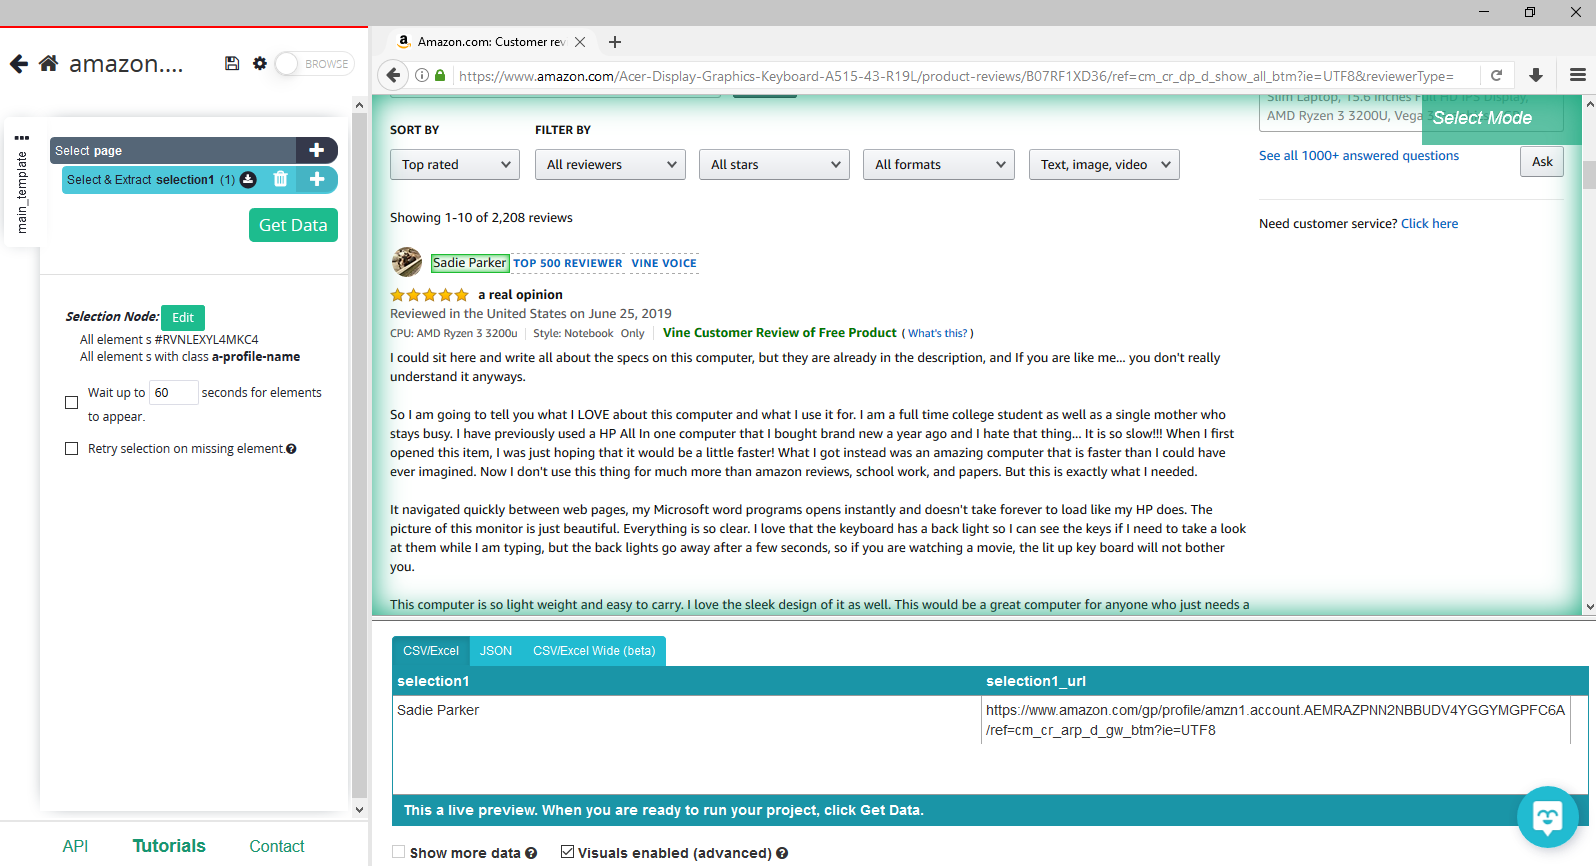The height and width of the screenshot is (866, 1596).
Task: Click See all 1000+ answered questions
Action: coord(1358,156)
